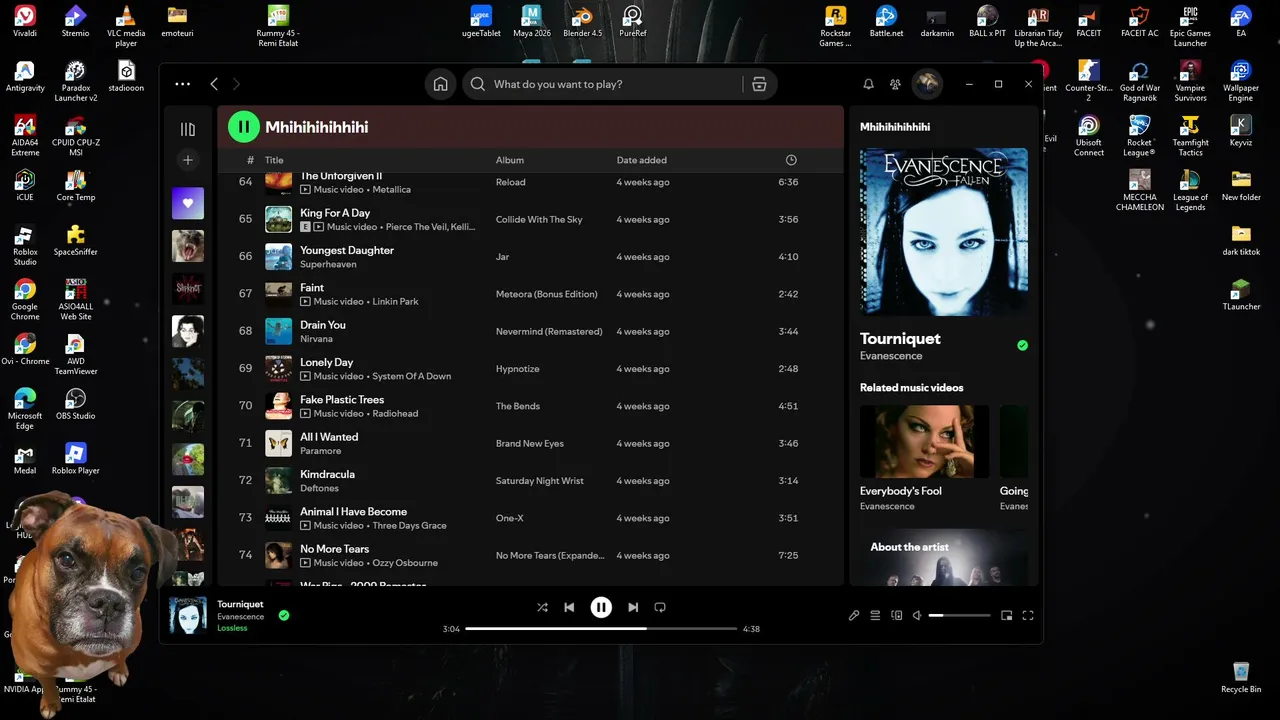Toggle the green saved checkmark in the player bar

284,616
